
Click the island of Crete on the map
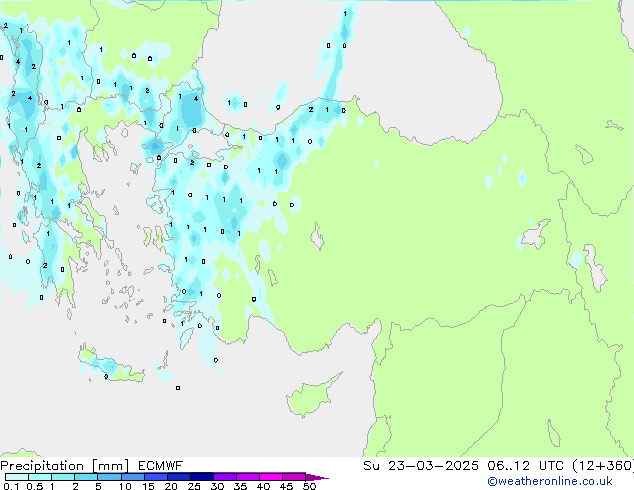pos(110,367)
